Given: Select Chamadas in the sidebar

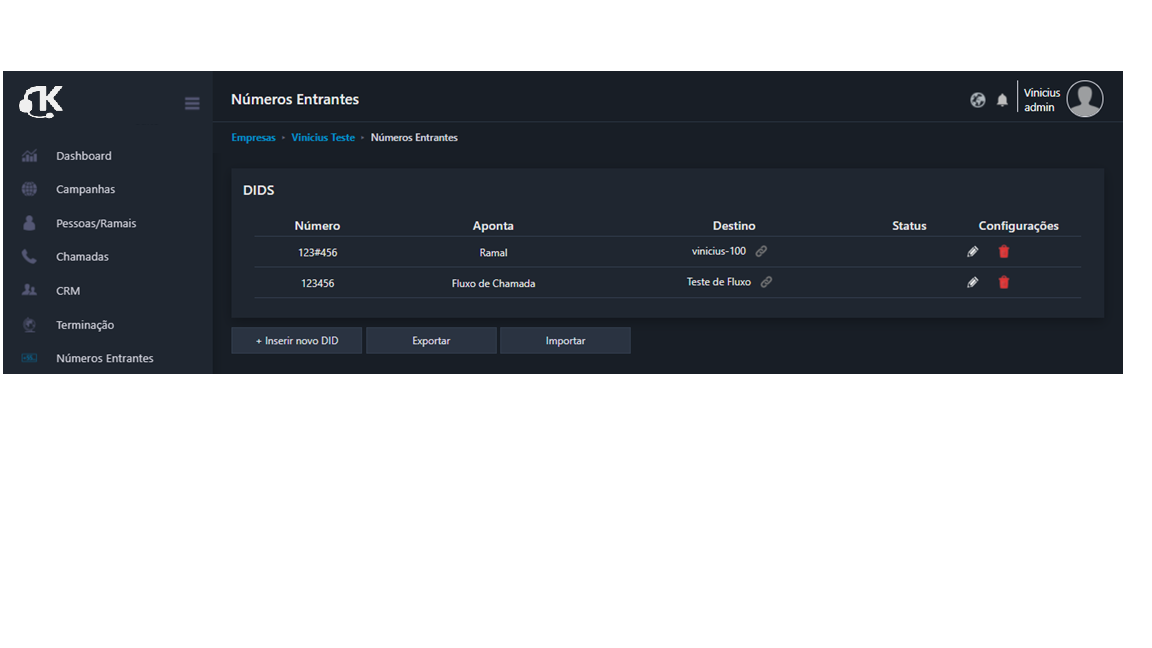Looking at the screenshot, I should 82,256.
